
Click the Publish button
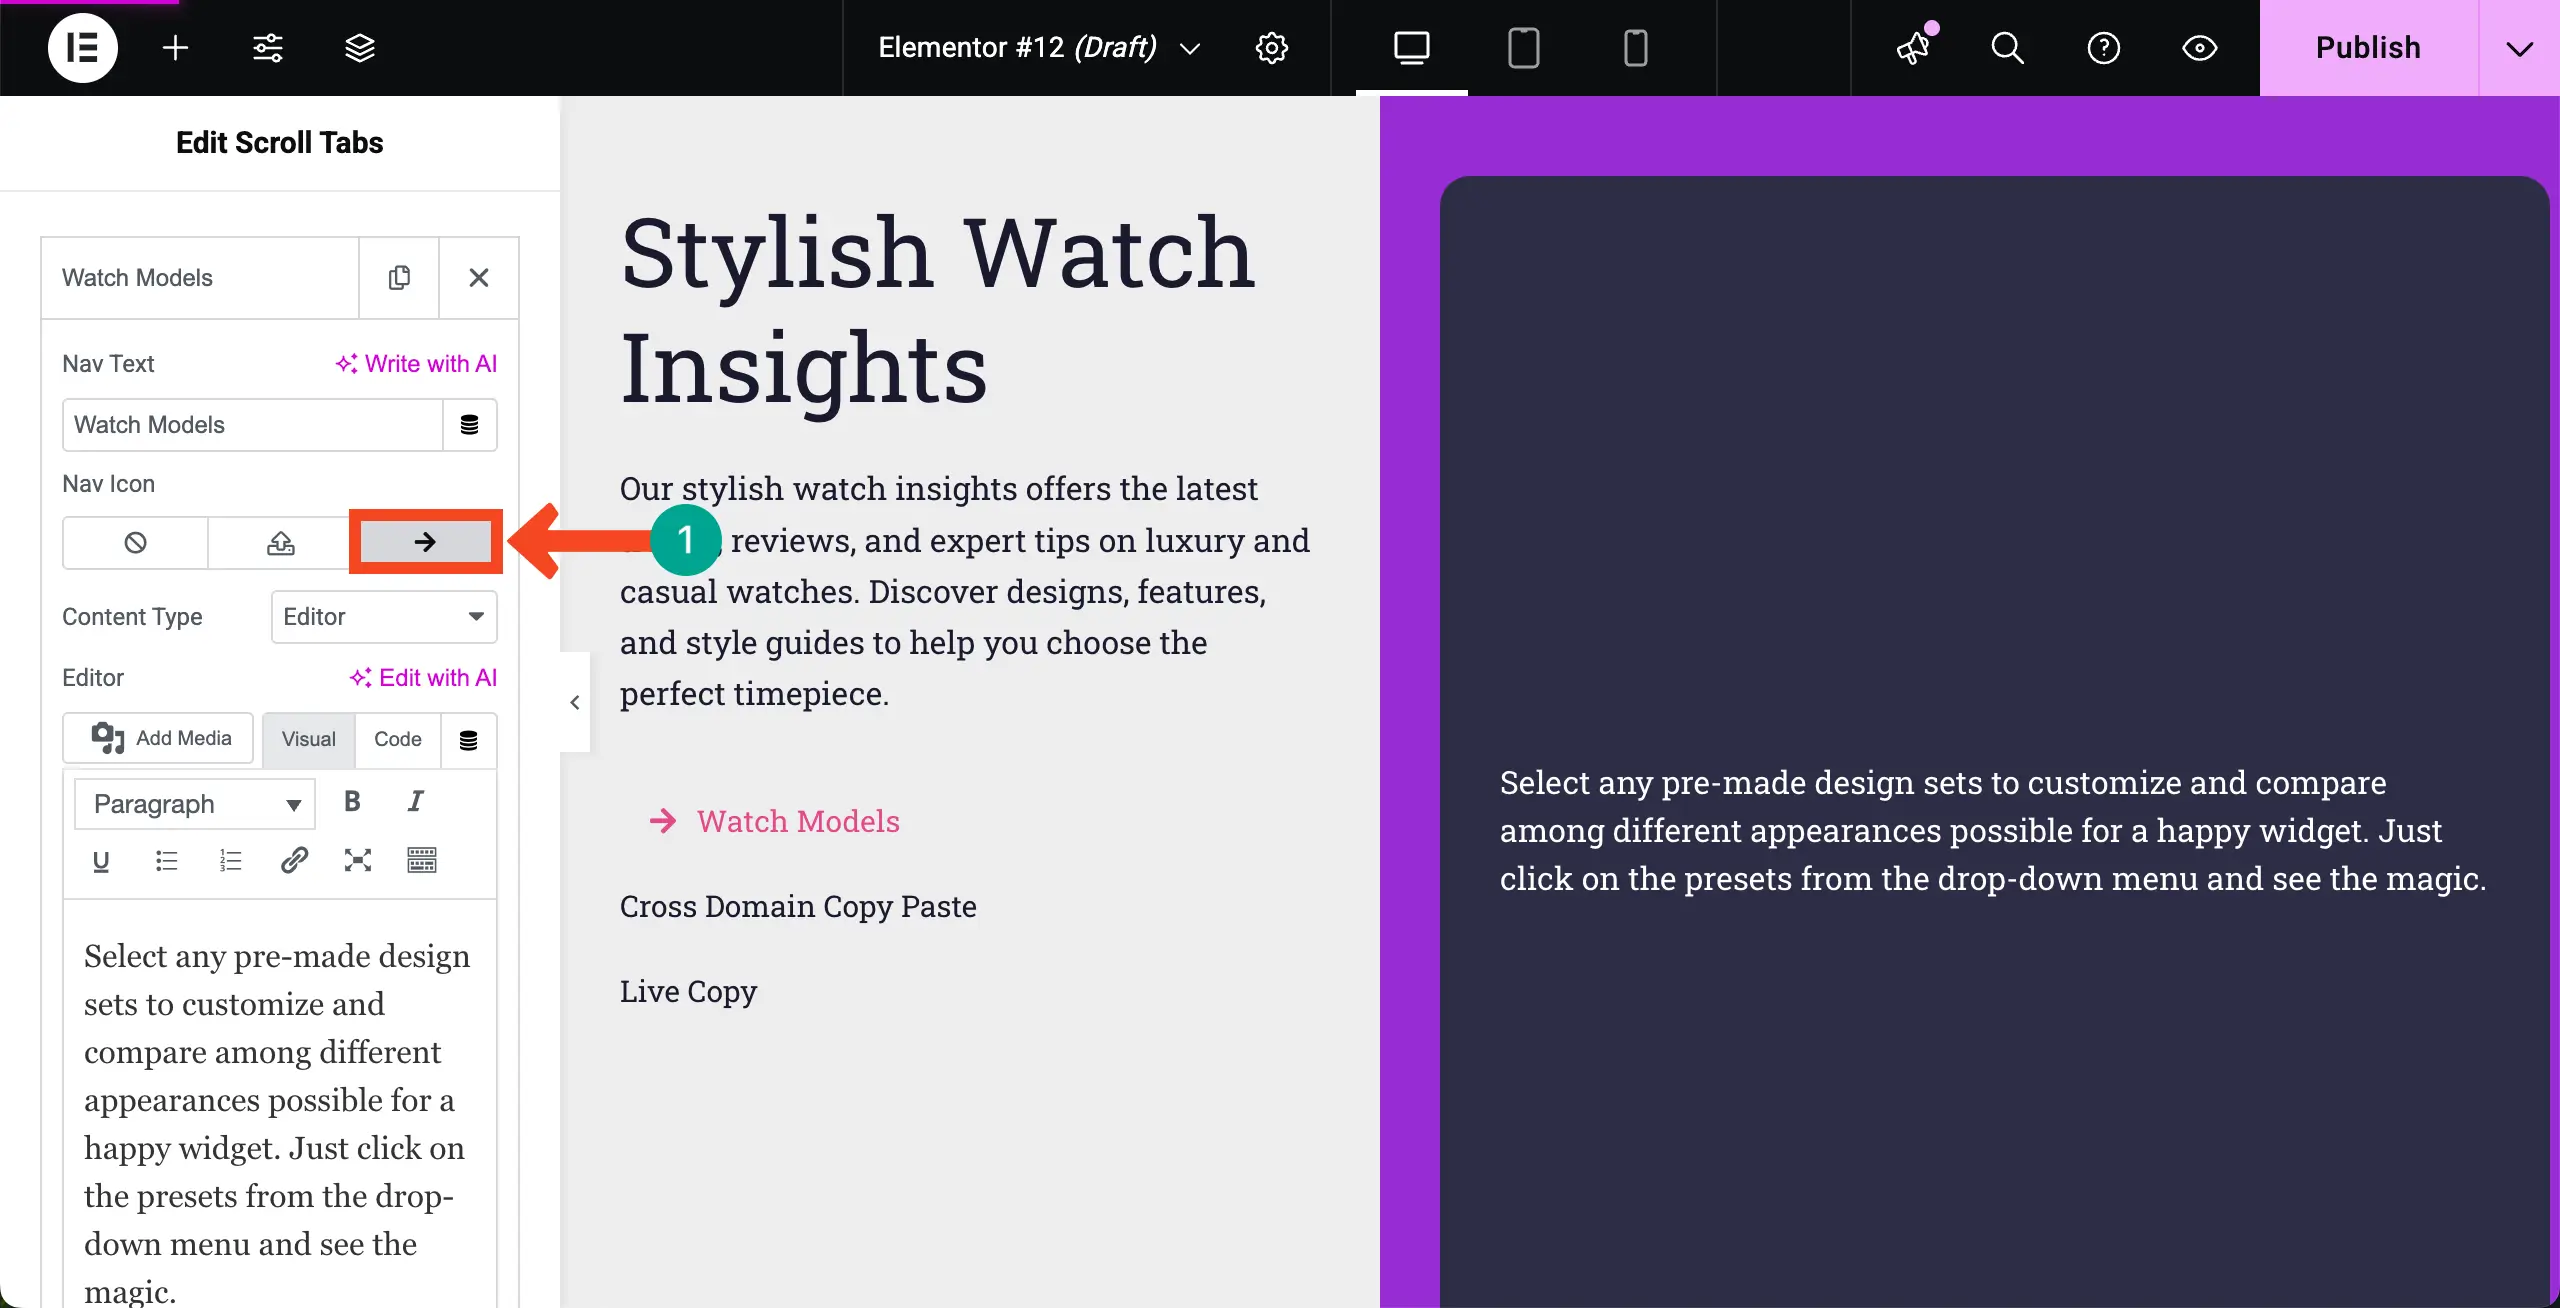2368,47
